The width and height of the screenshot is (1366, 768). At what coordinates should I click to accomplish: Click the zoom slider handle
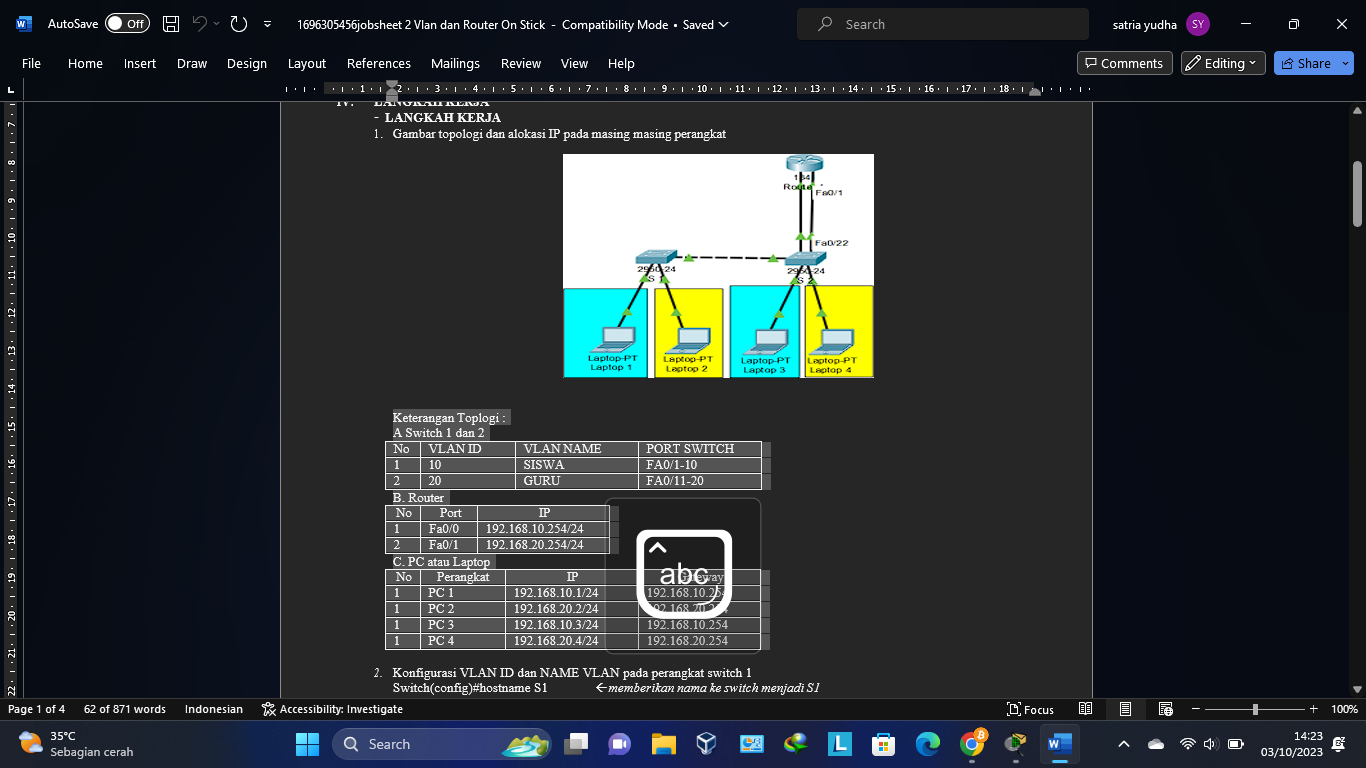[x=1255, y=709]
